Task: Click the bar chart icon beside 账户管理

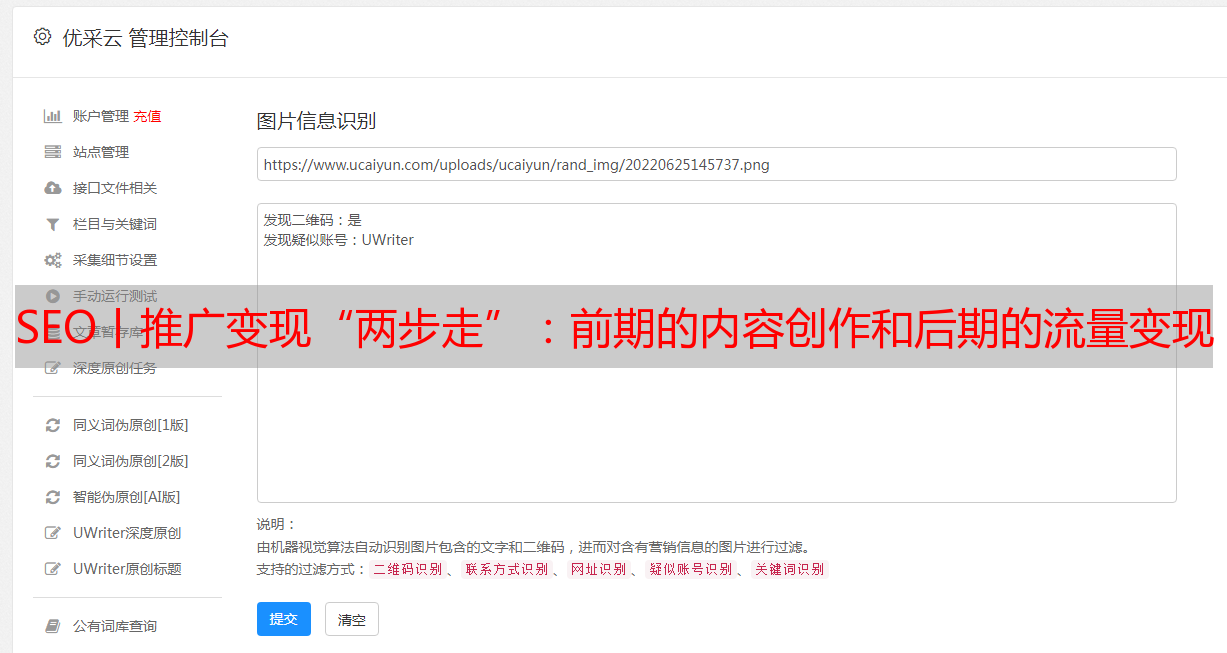Action: (53, 116)
